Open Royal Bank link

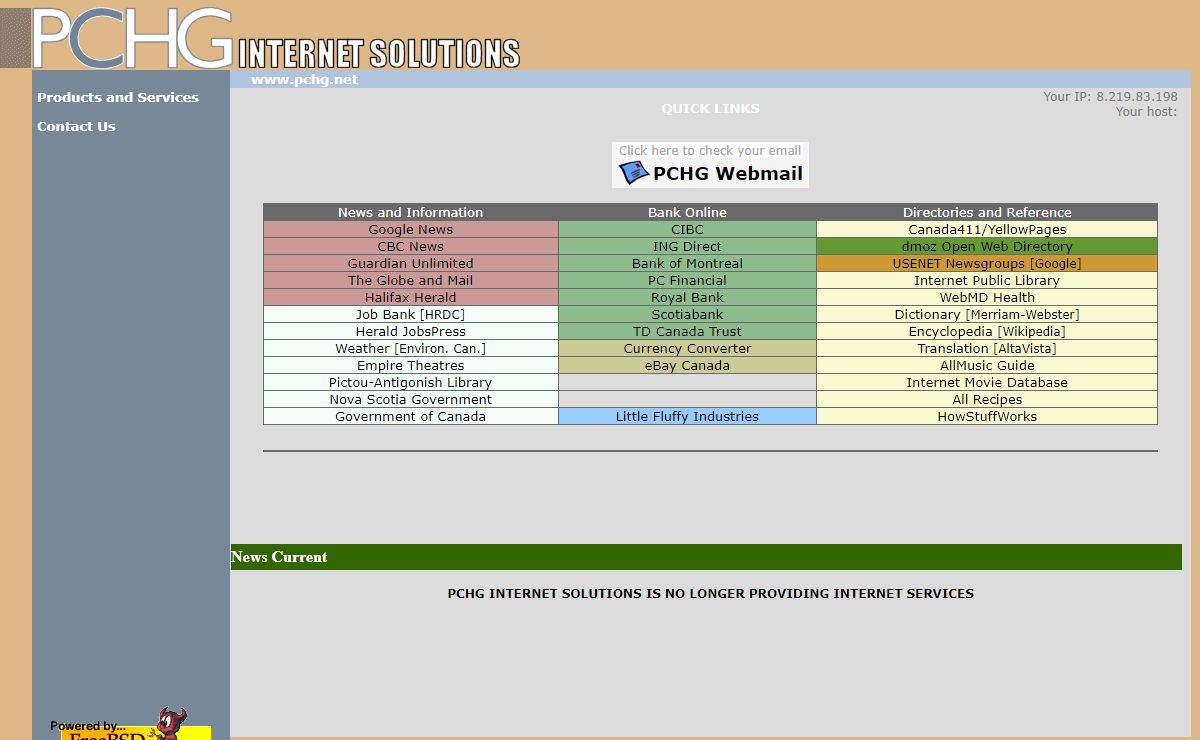click(x=687, y=298)
